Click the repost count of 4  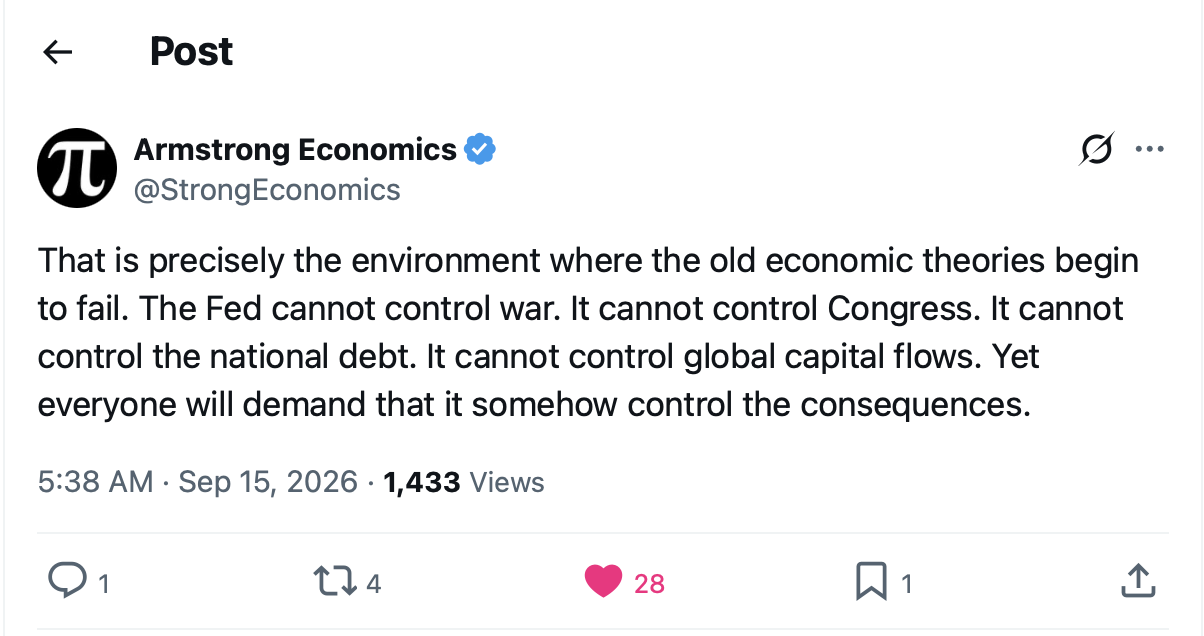pos(373,583)
